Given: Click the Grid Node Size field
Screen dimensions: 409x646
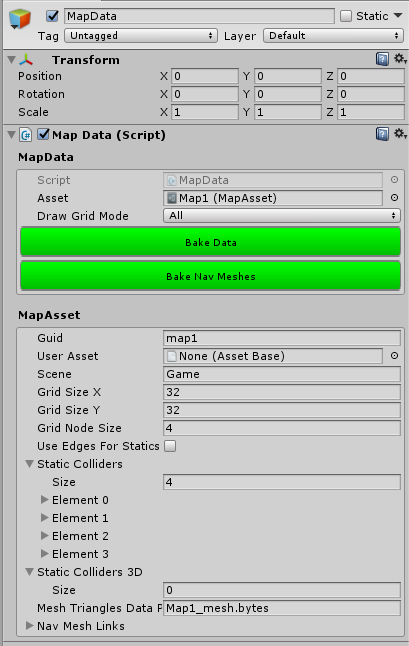Looking at the screenshot, I should point(282,428).
